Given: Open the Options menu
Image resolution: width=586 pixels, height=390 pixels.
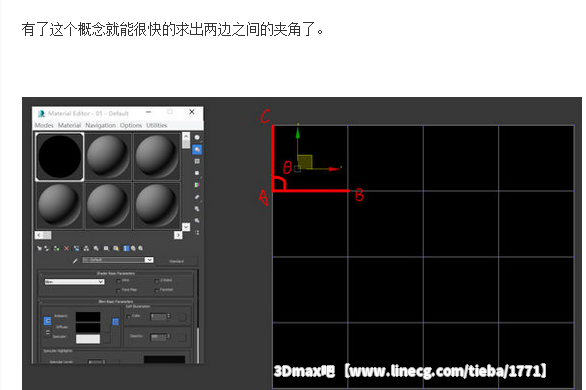Looking at the screenshot, I should (x=131, y=125).
